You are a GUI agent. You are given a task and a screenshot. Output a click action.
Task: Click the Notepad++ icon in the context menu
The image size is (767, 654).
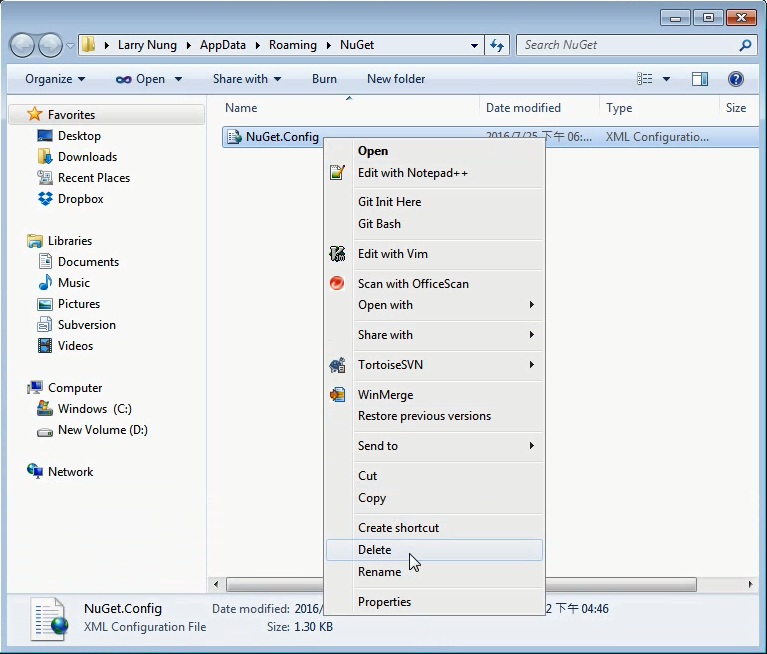pos(337,172)
